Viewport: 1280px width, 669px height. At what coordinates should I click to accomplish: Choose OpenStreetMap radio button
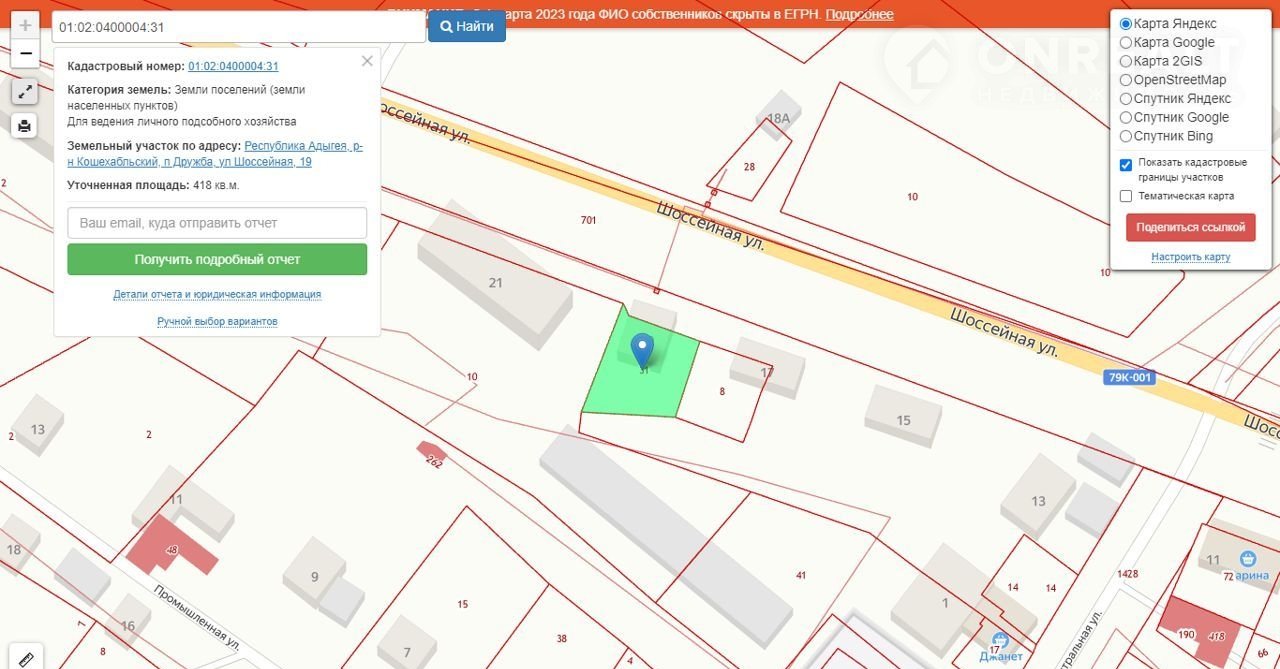(x=1126, y=80)
